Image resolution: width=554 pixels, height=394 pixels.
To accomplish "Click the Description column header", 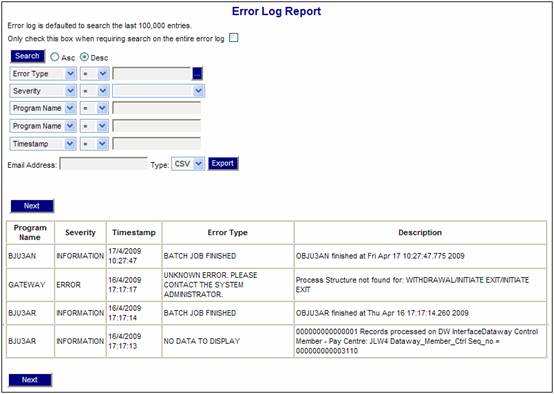I will tap(420, 233).
